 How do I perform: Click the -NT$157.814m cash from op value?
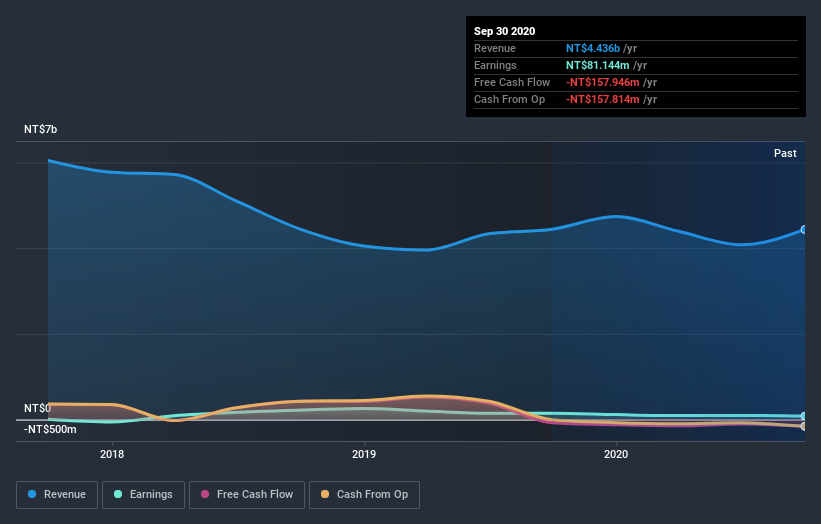tap(603, 99)
